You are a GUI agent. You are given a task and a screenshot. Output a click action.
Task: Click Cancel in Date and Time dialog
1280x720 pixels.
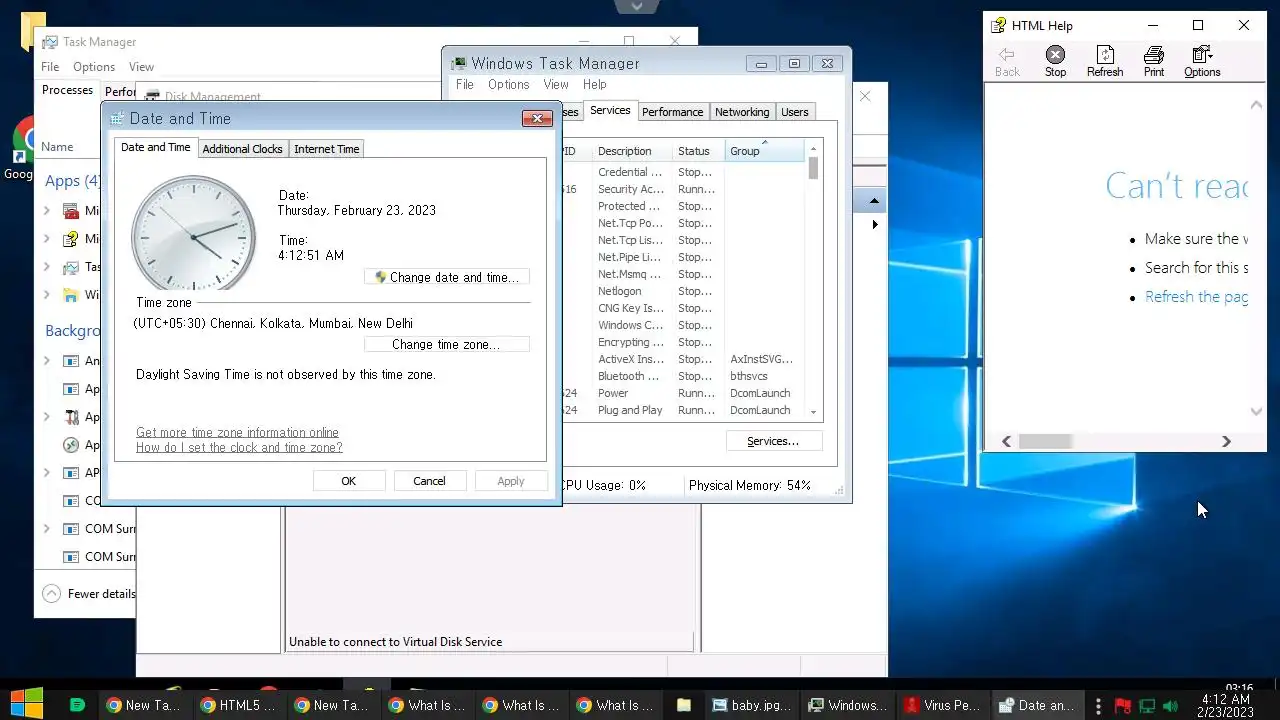pos(429,481)
